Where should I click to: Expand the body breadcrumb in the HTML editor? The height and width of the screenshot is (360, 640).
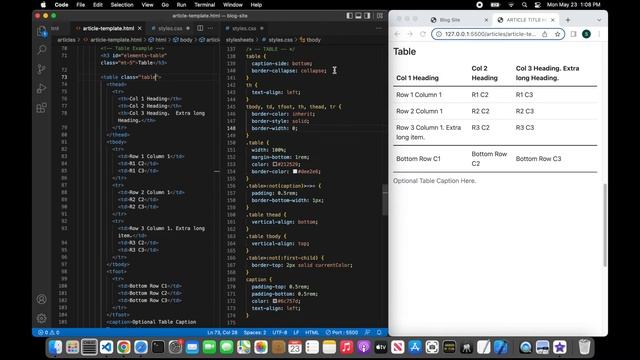(x=182, y=40)
